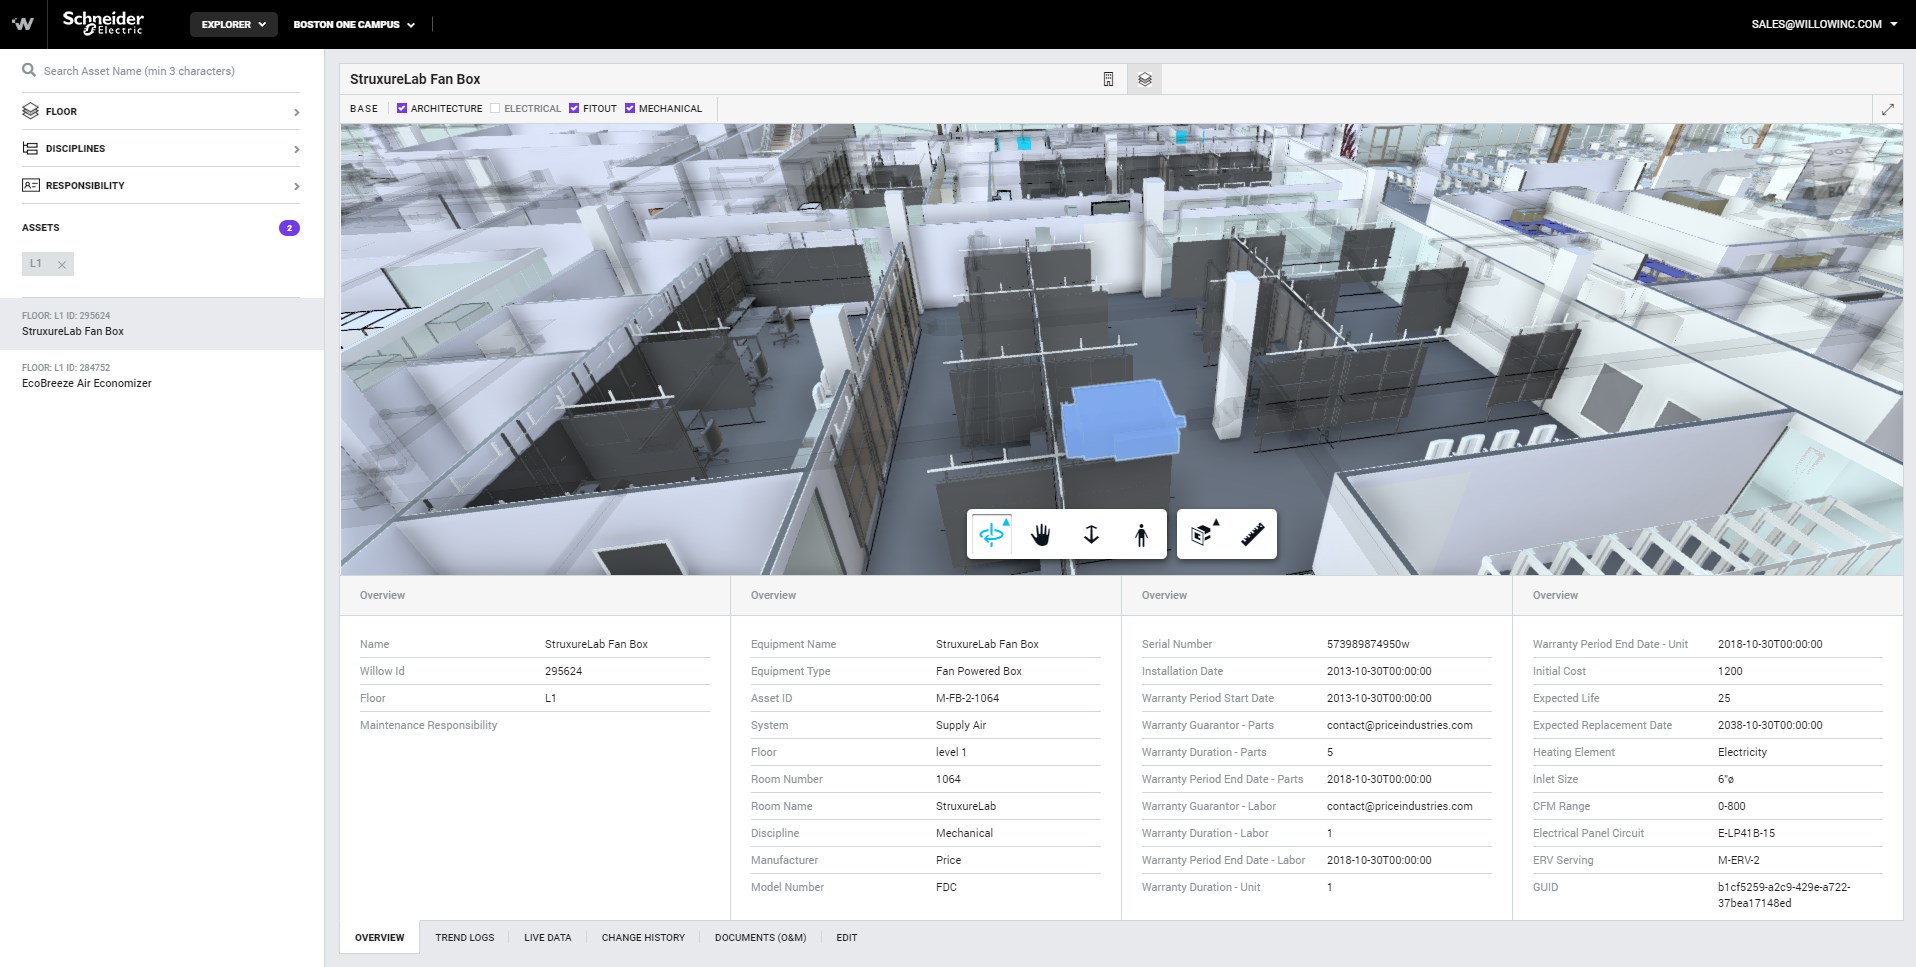Click the Initial Cost value 1200

(x=1730, y=671)
